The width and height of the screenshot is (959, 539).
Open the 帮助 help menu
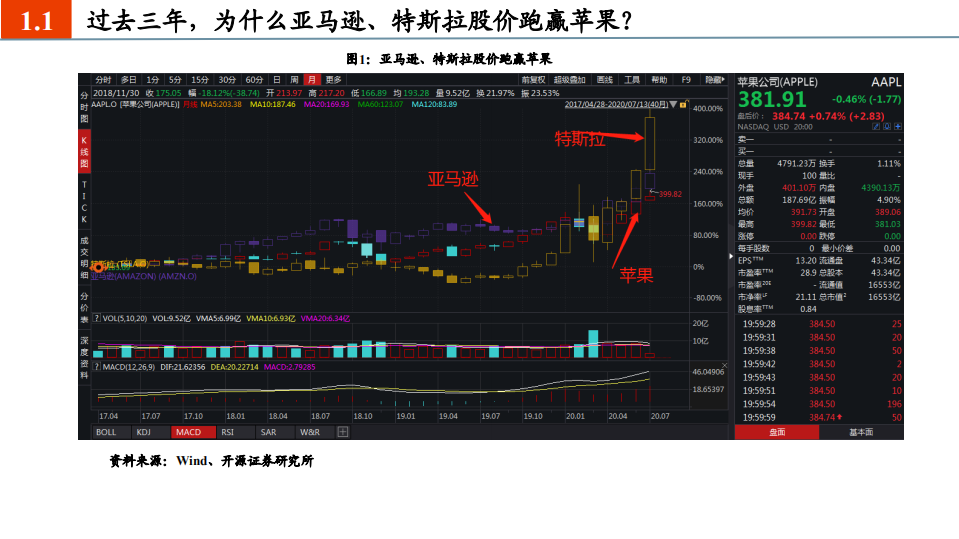click(x=659, y=80)
